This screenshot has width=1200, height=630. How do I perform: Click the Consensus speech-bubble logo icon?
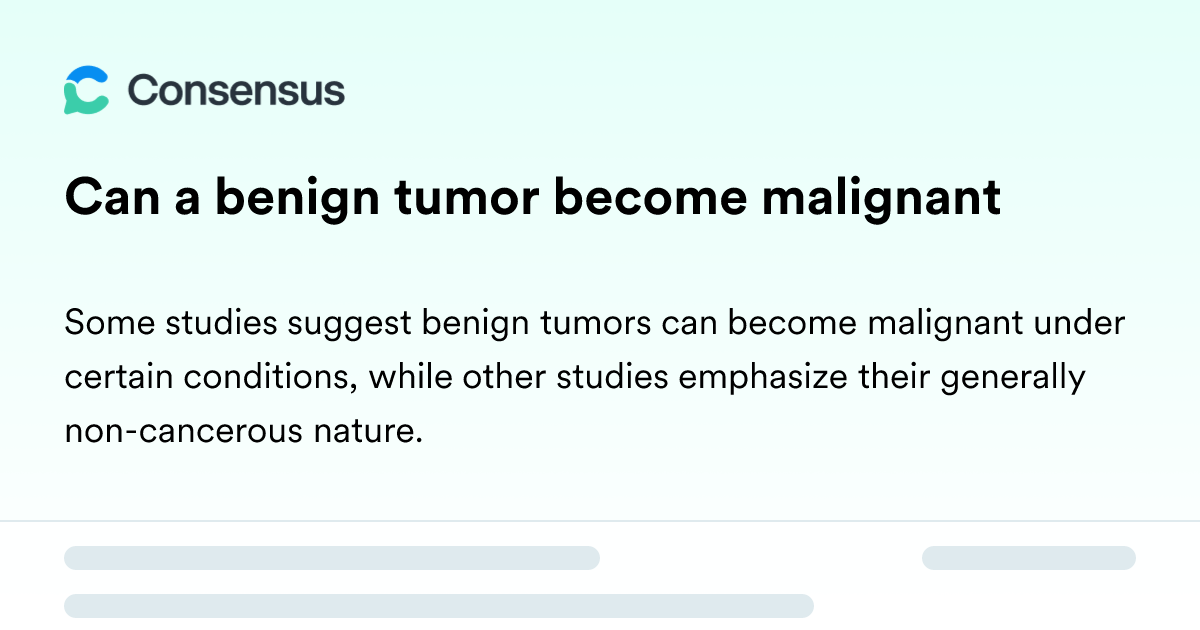click(x=86, y=90)
